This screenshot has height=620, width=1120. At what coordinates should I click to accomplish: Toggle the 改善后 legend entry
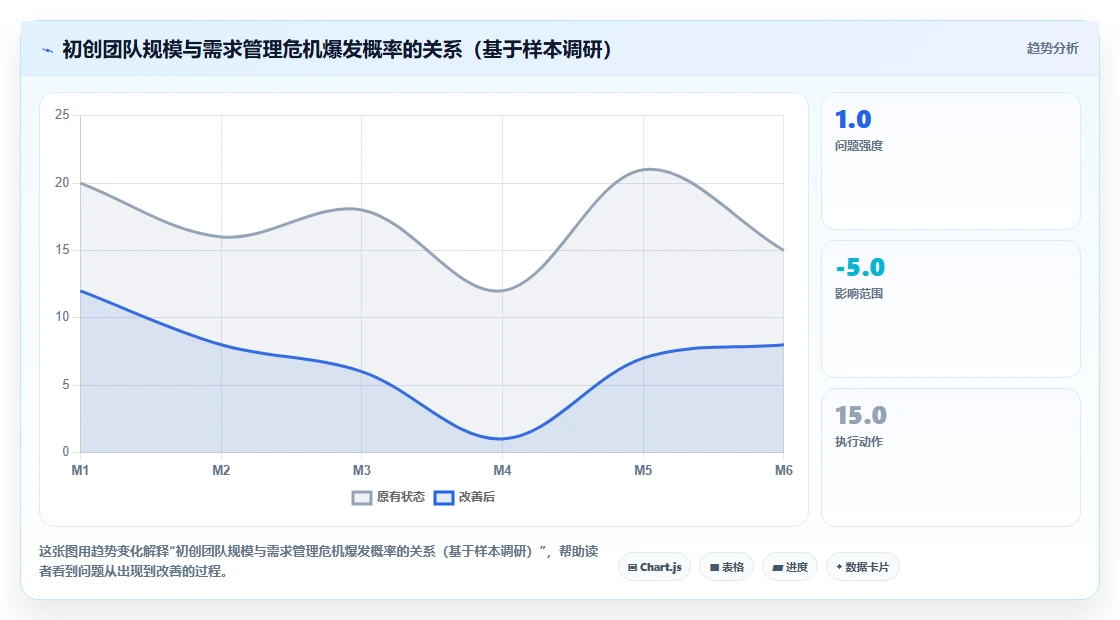click(x=464, y=497)
